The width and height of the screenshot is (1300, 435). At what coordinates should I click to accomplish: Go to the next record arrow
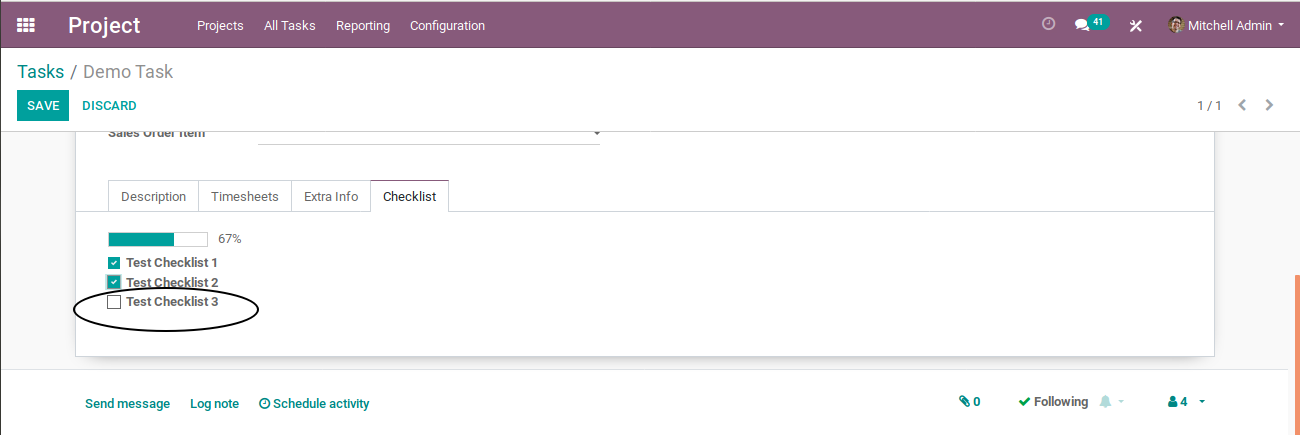point(1270,105)
